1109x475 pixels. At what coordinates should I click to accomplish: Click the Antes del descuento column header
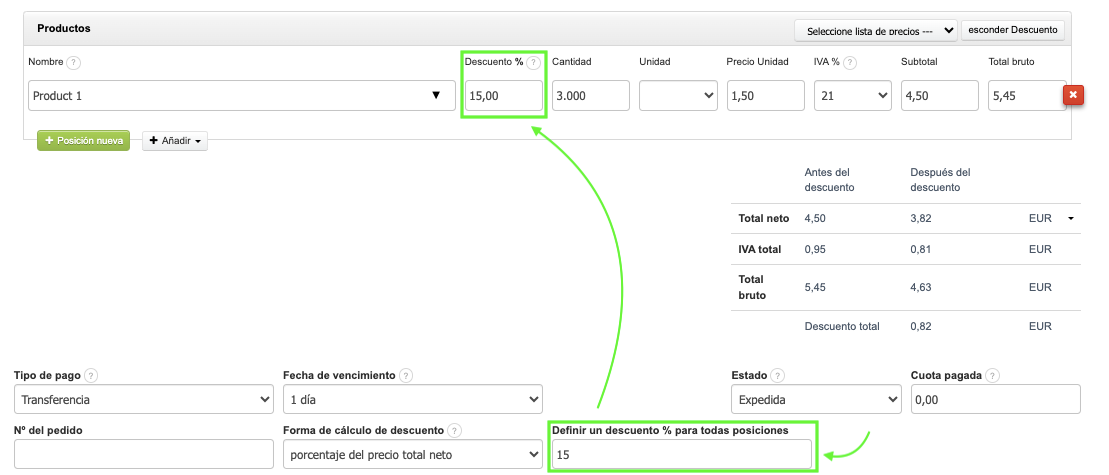(830, 180)
